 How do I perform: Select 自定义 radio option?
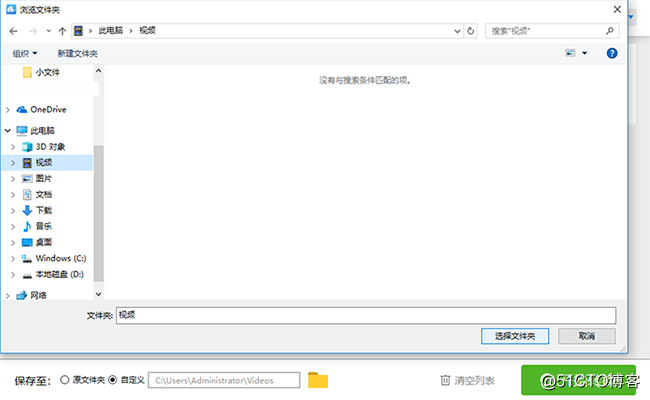click(112, 380)
